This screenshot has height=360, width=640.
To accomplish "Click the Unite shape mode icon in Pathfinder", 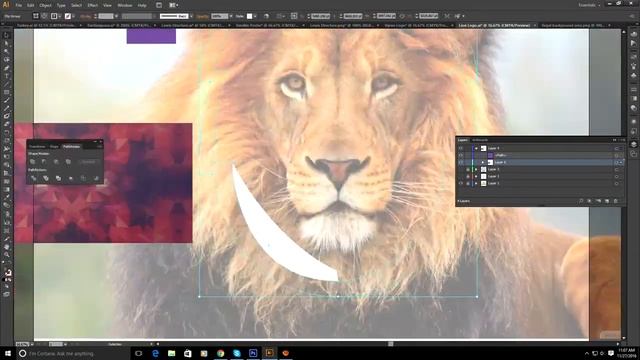I will pyautogui.click(x=33, y=162).
